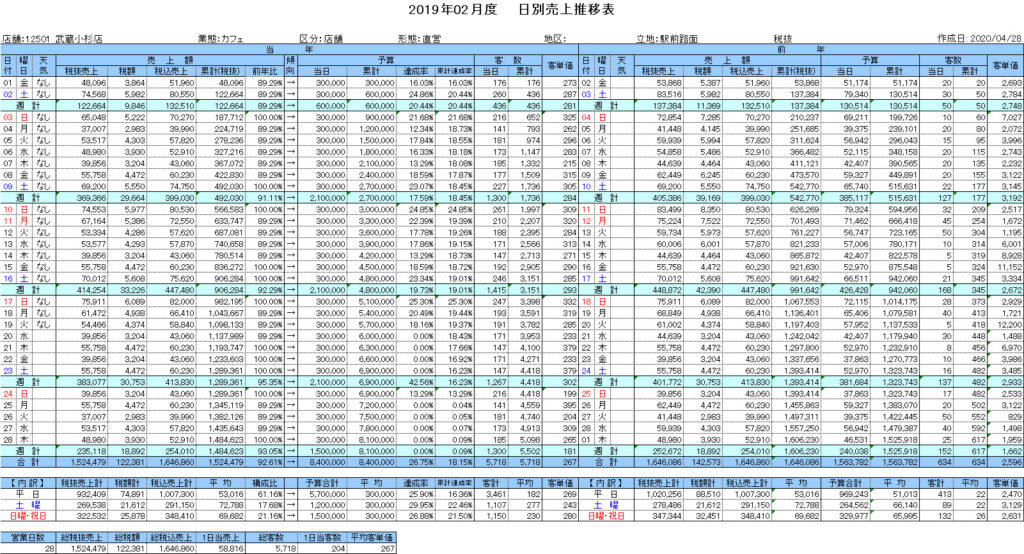Click the budget total 5,700,000

point(327,495)
